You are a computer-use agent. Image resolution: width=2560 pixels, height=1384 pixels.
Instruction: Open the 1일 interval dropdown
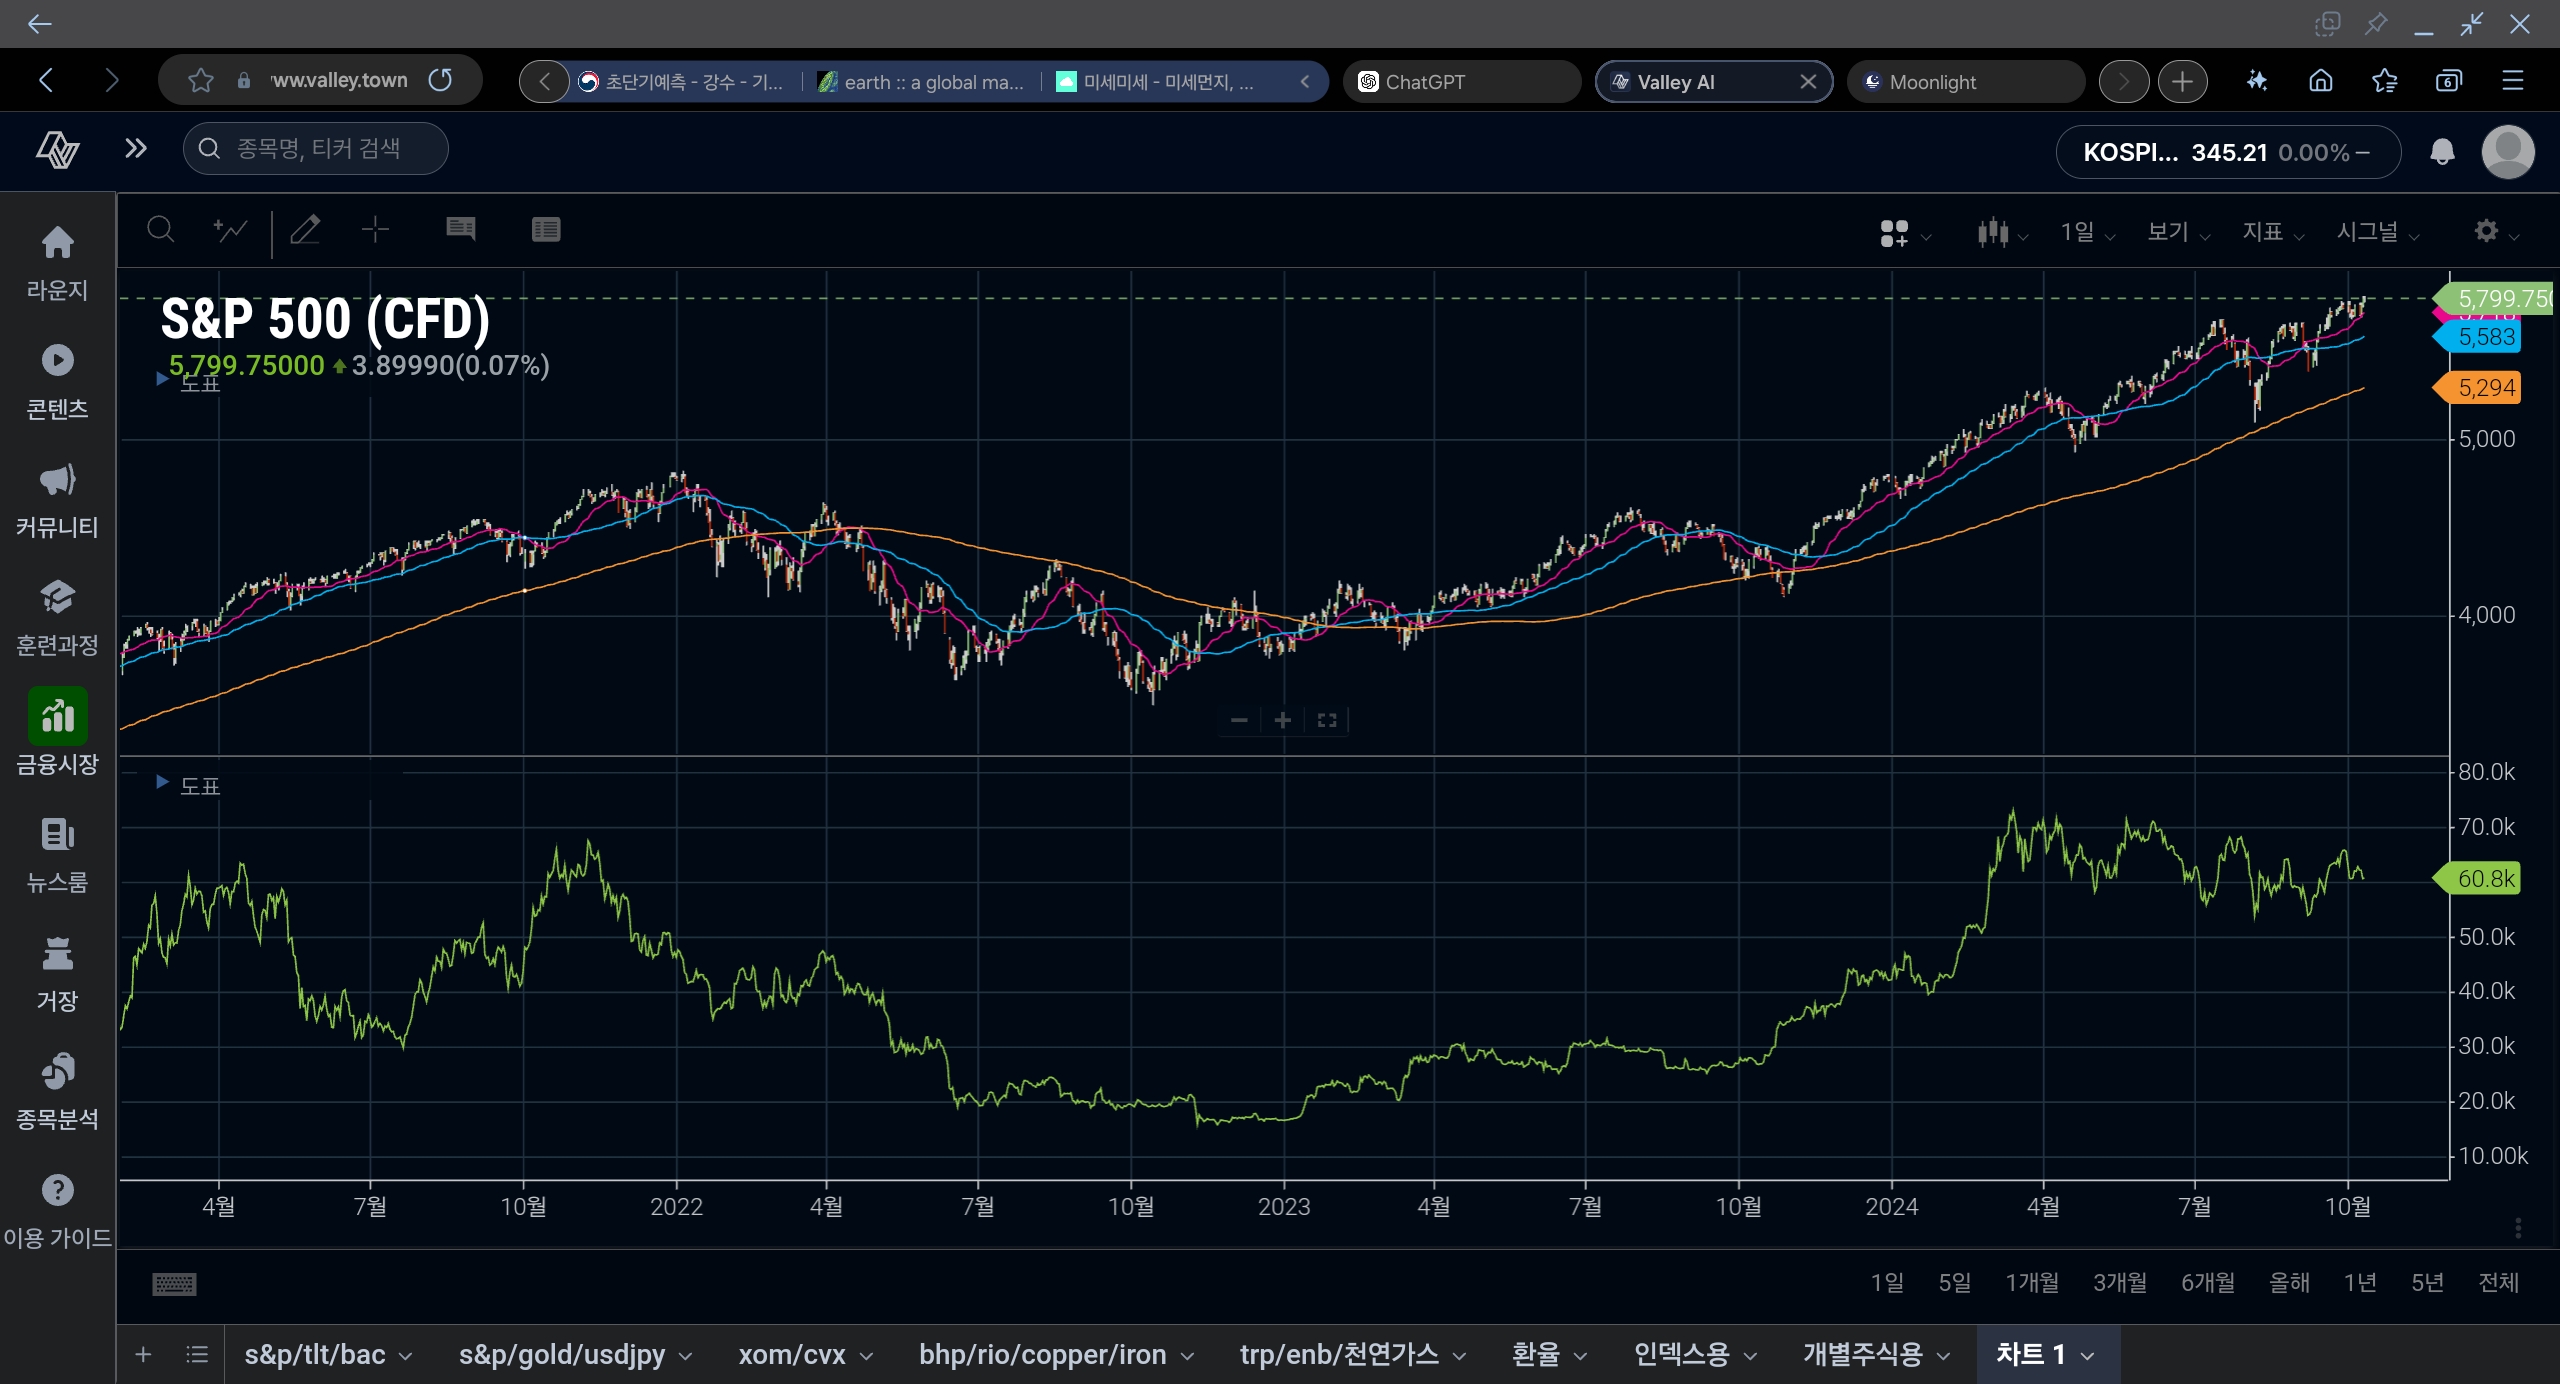pos(2088,233)
